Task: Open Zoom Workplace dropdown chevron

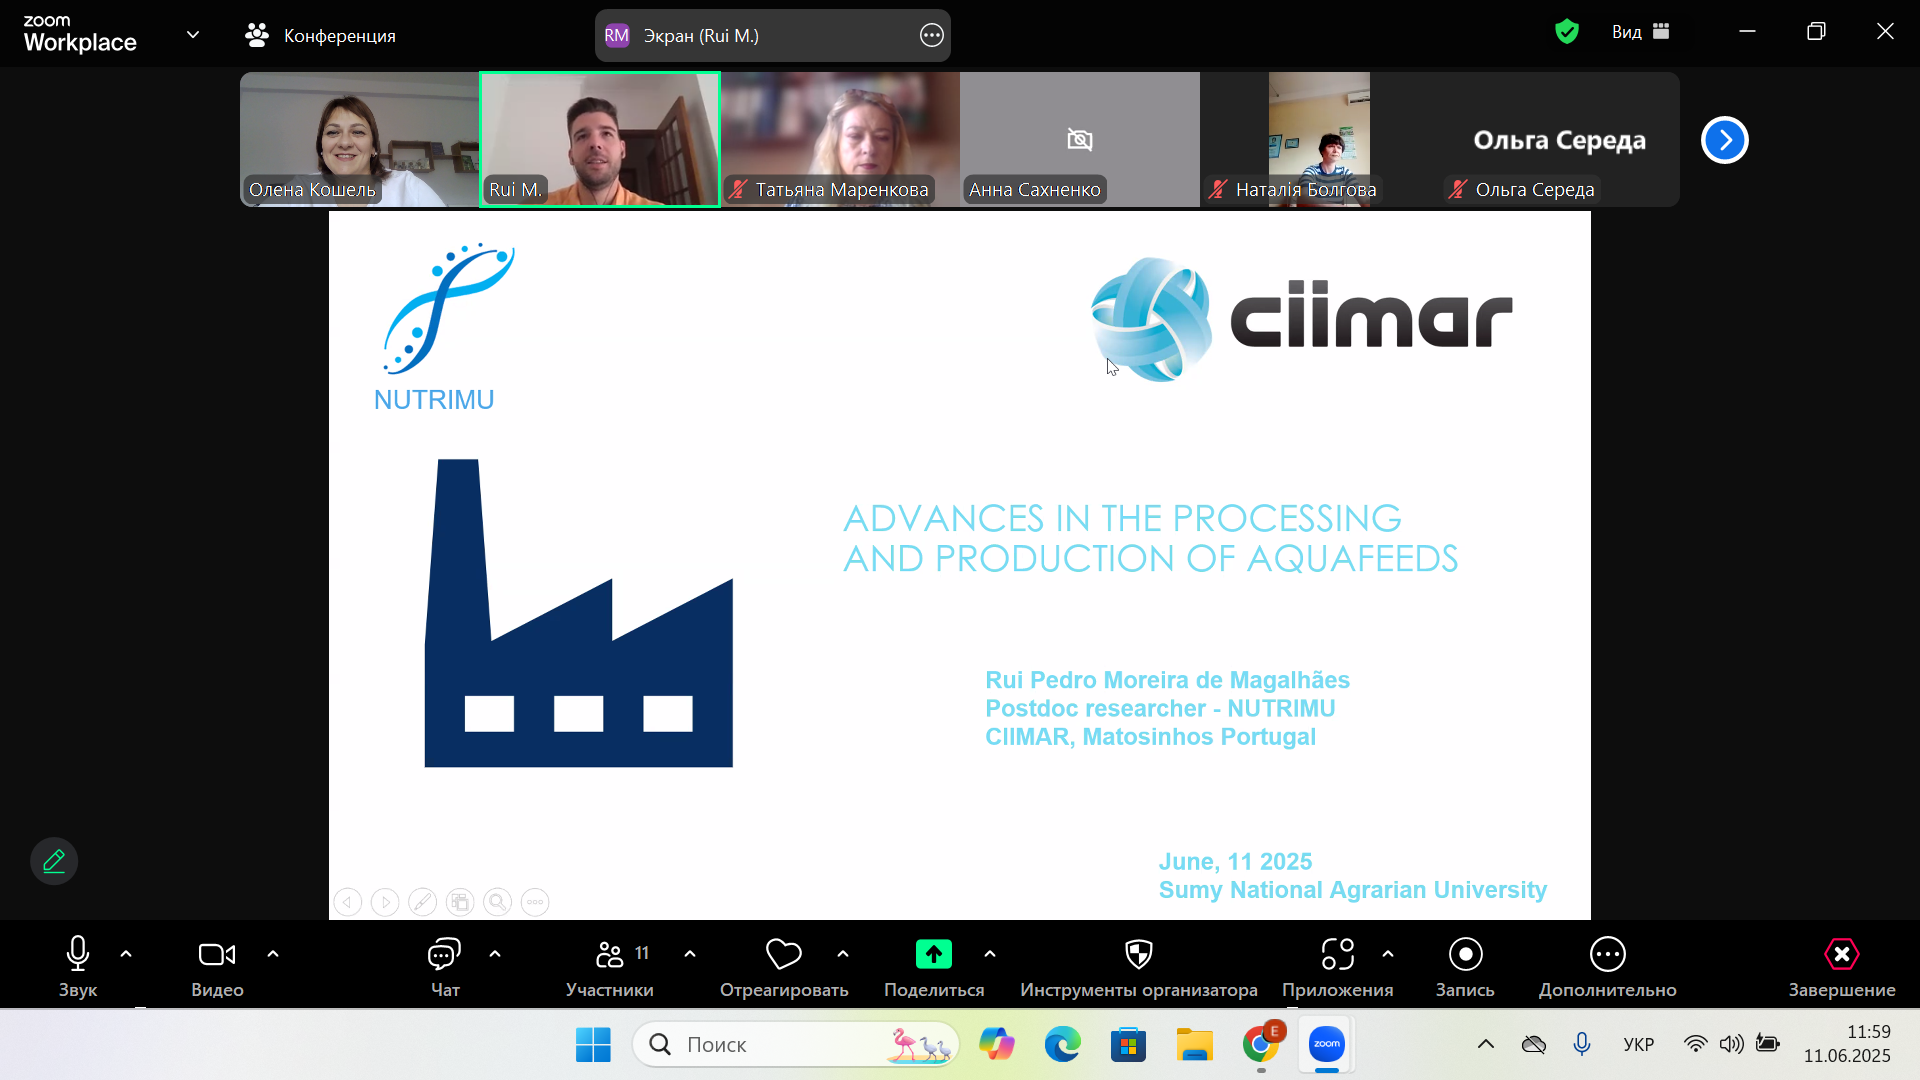Action: pyautogui.click(x=193, y=35)
